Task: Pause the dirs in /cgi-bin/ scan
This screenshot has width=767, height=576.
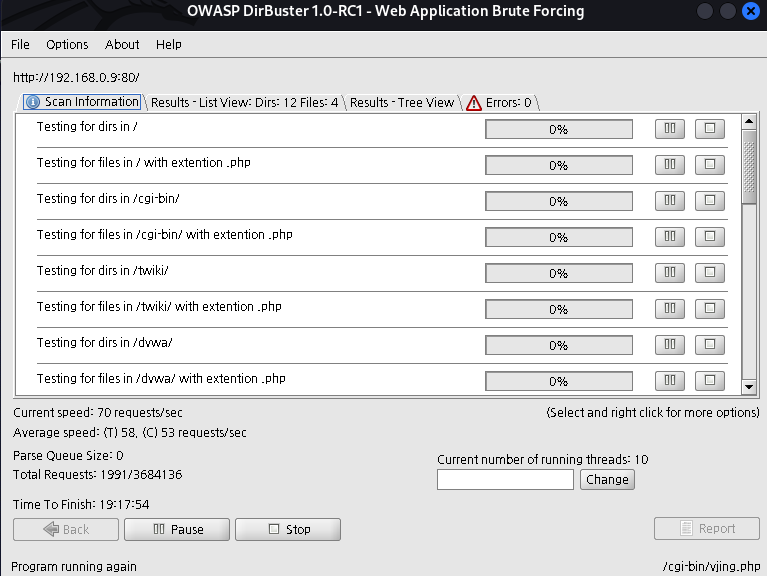Action: coord(670,201)
